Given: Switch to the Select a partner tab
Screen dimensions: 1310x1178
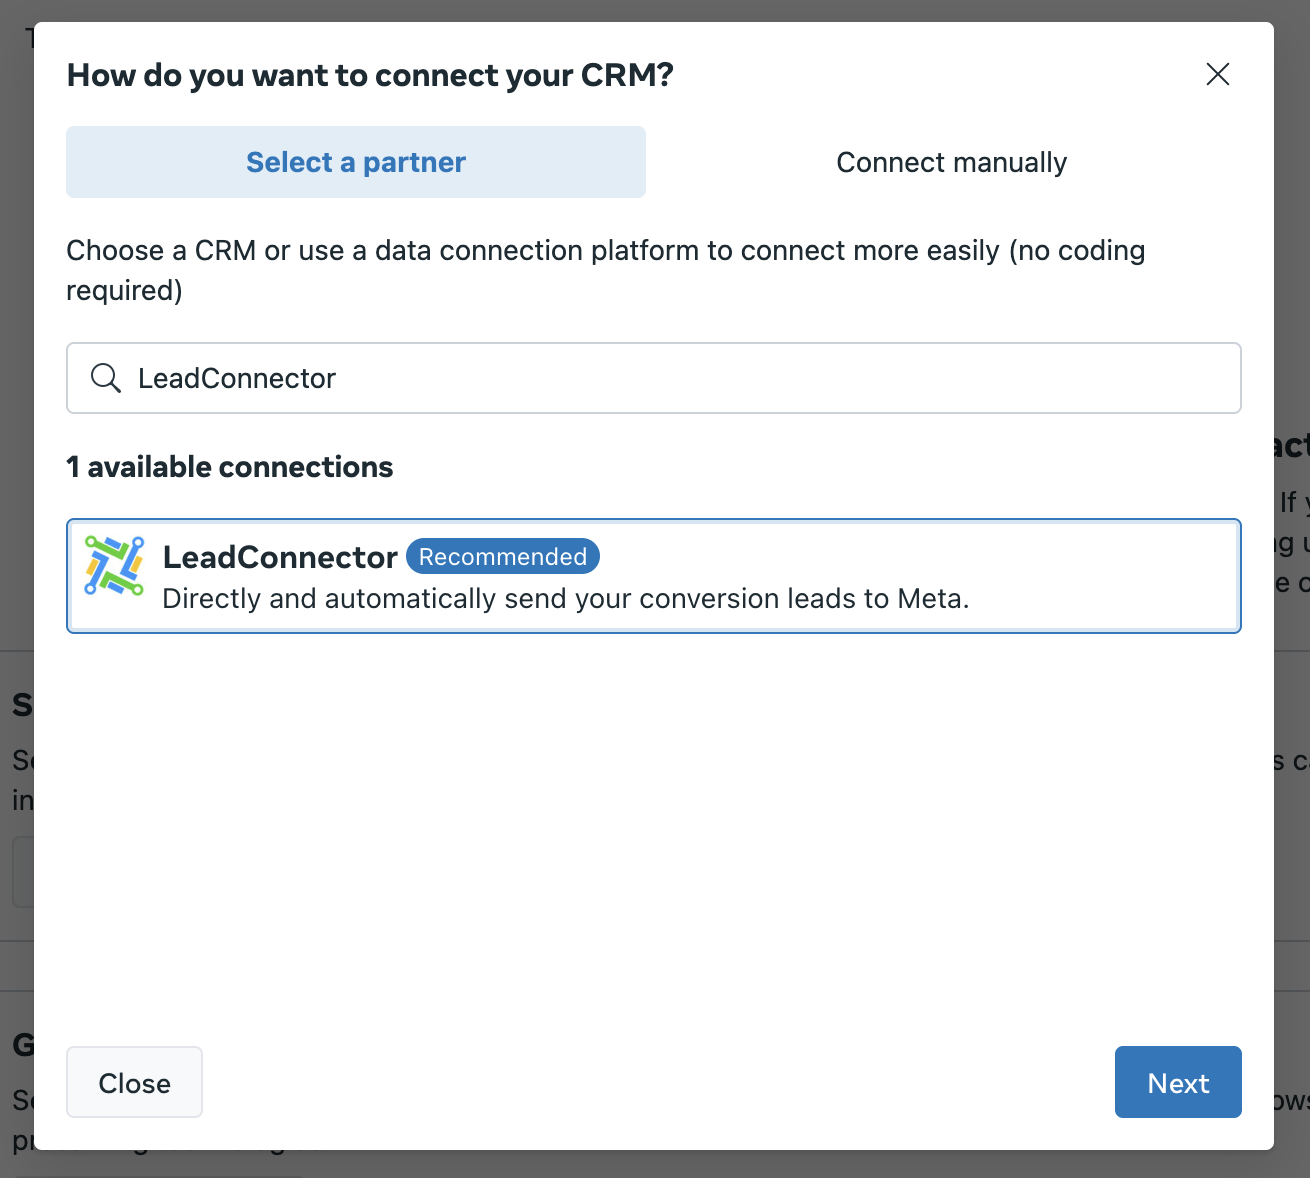Looking at the screenshot, I should [356, 162].
